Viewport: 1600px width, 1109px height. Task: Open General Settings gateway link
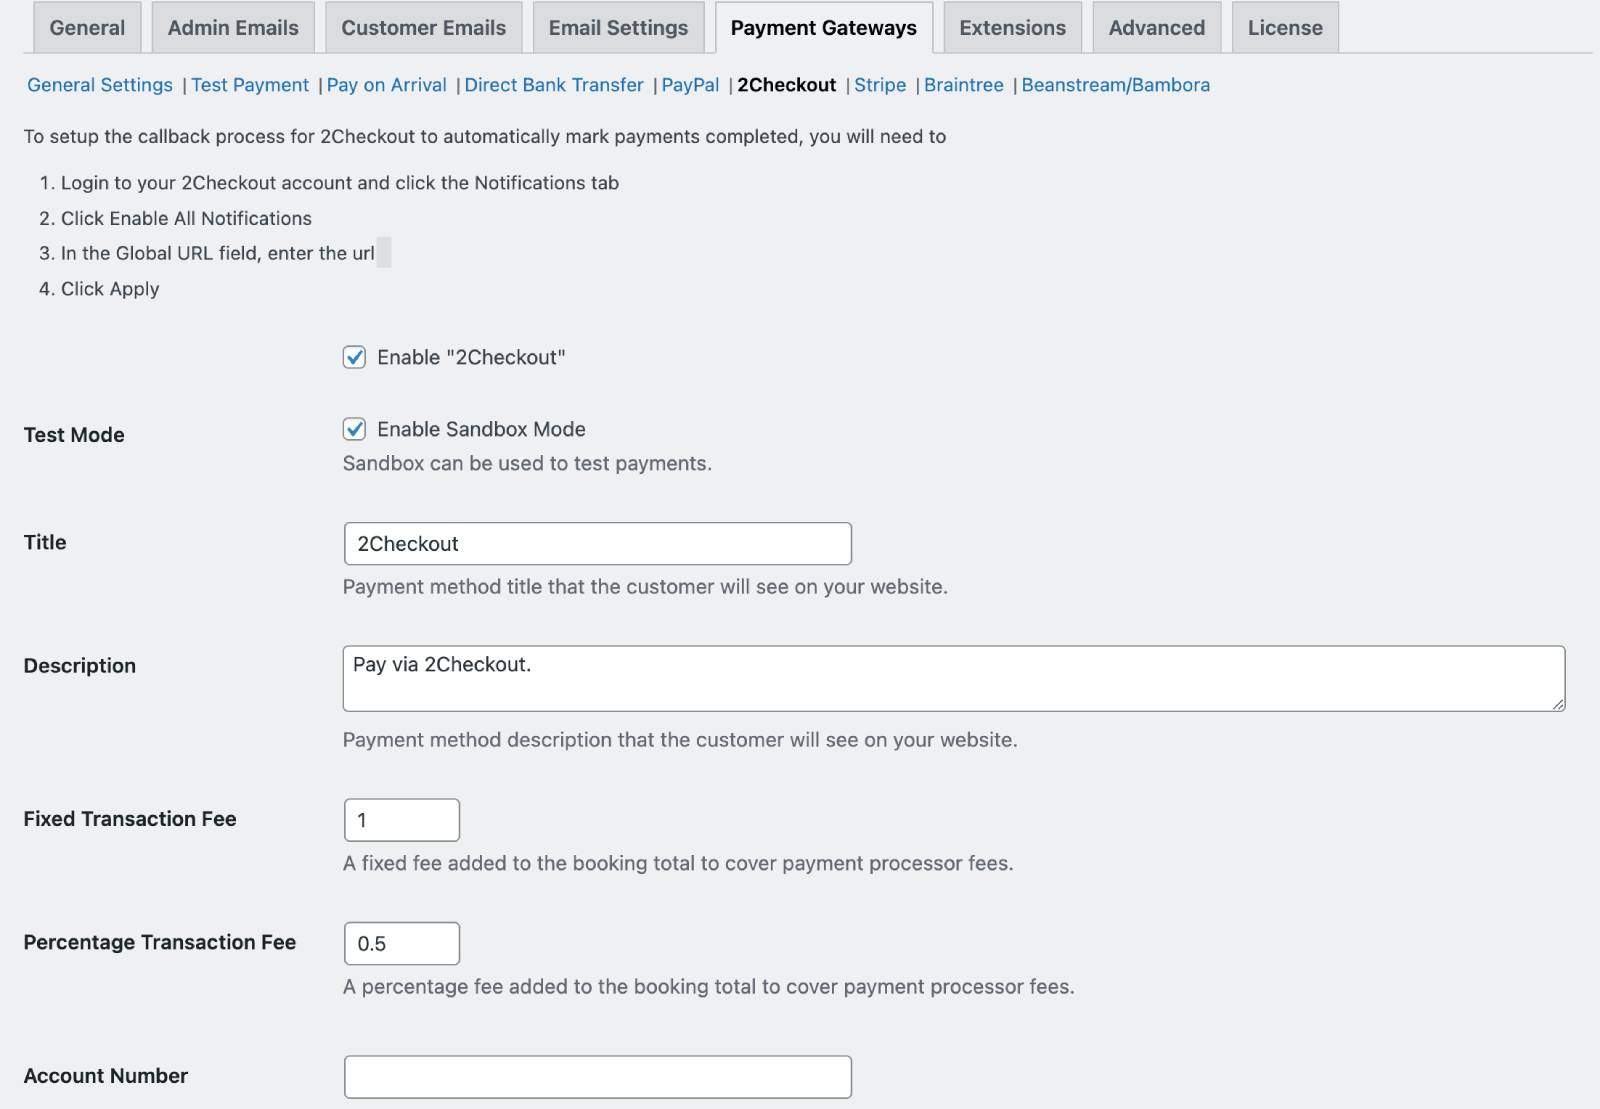(100, 85)
